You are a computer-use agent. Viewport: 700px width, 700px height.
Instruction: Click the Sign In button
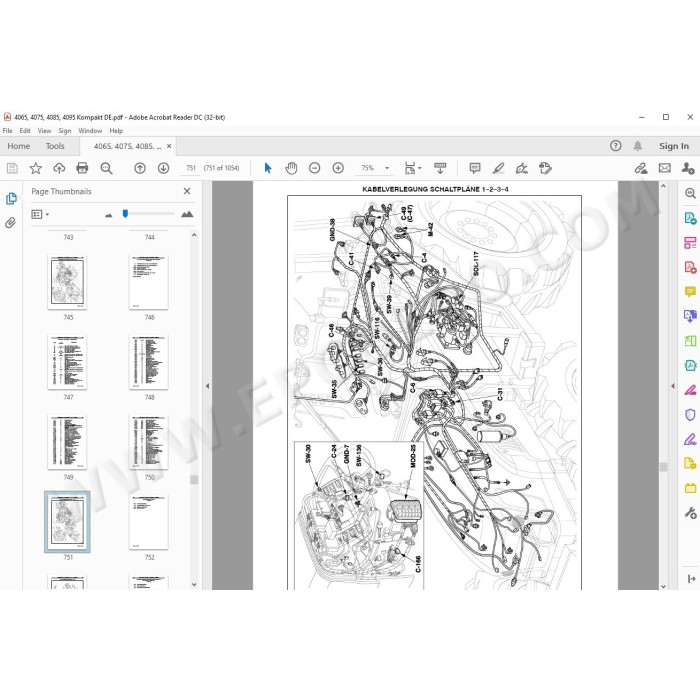coord(674,146)
